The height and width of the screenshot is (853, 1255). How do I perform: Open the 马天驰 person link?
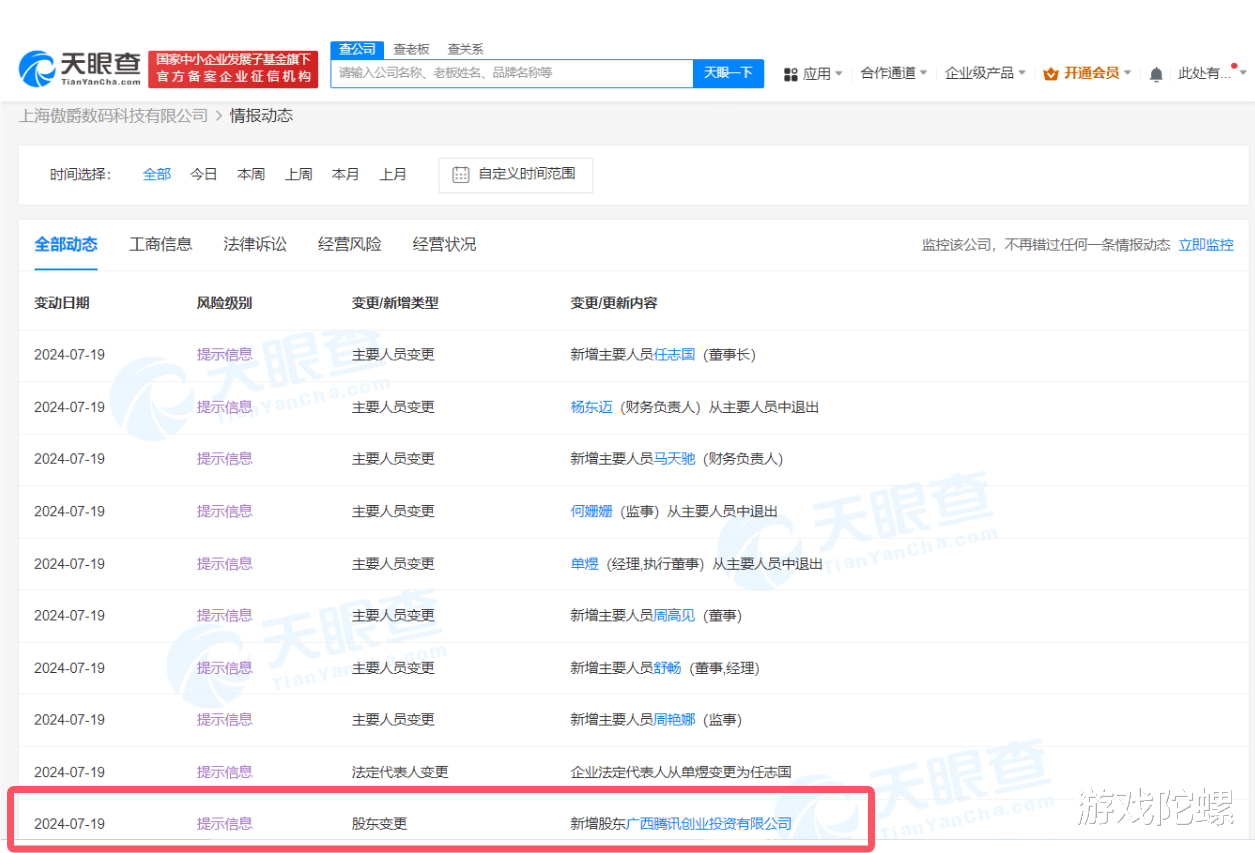(674, 459)
